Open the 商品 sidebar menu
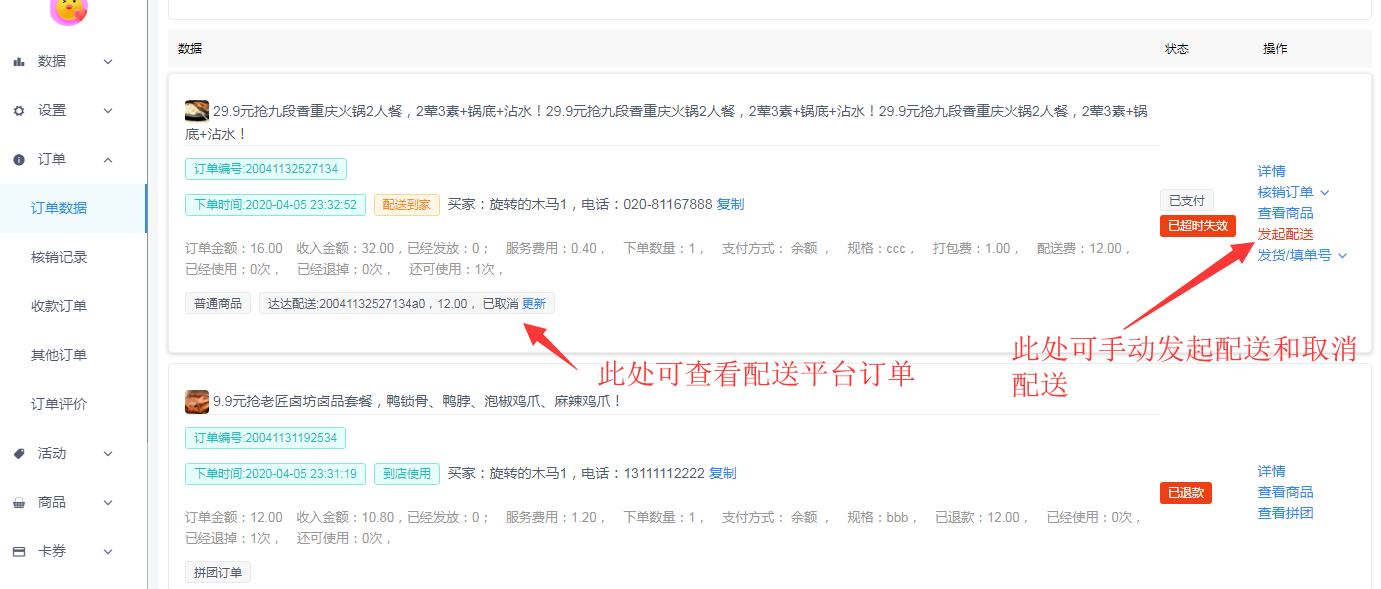1381x589 pixels. click(73, 503)
